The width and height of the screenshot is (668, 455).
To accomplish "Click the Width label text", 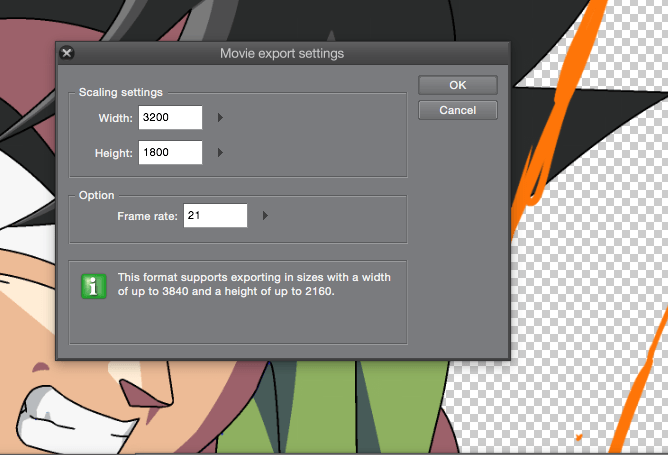I will click(115, 119).
